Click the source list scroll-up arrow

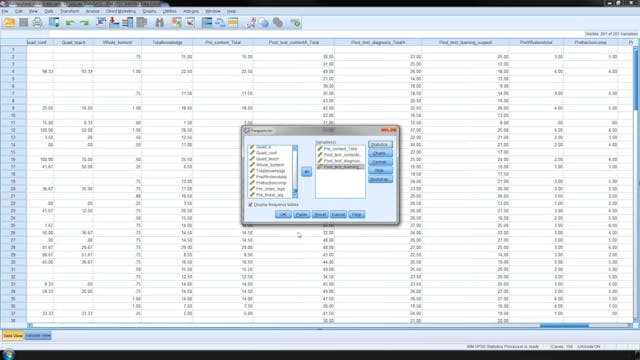coord(295,148)
